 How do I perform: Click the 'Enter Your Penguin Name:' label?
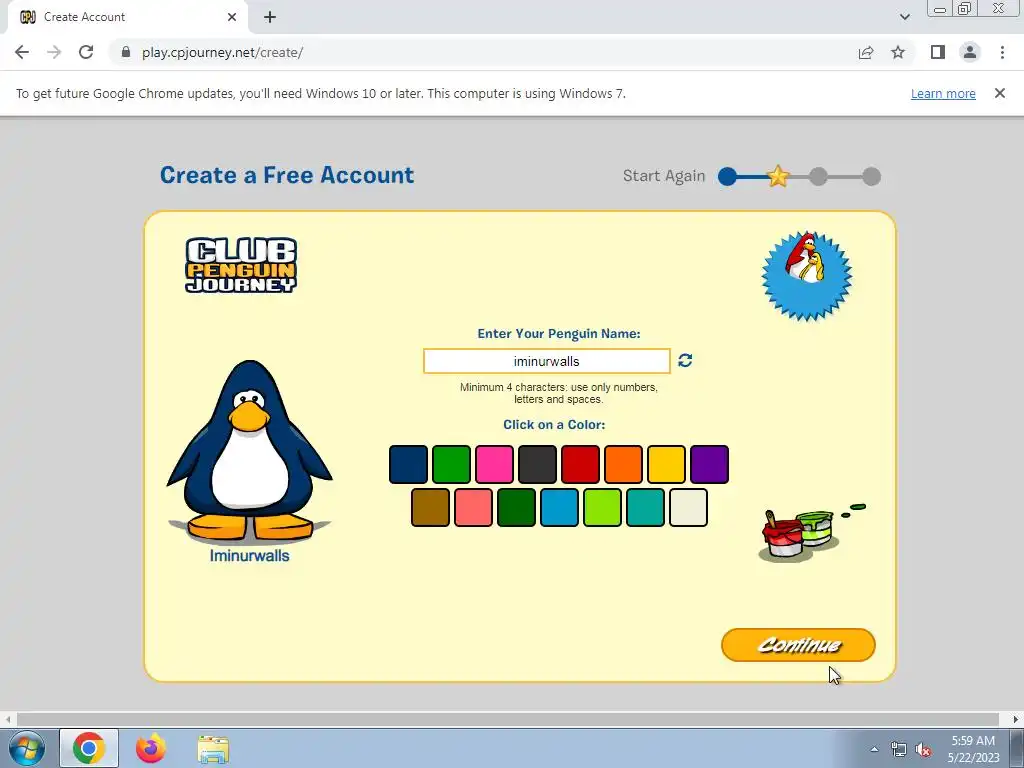click(x=559, y=334)
